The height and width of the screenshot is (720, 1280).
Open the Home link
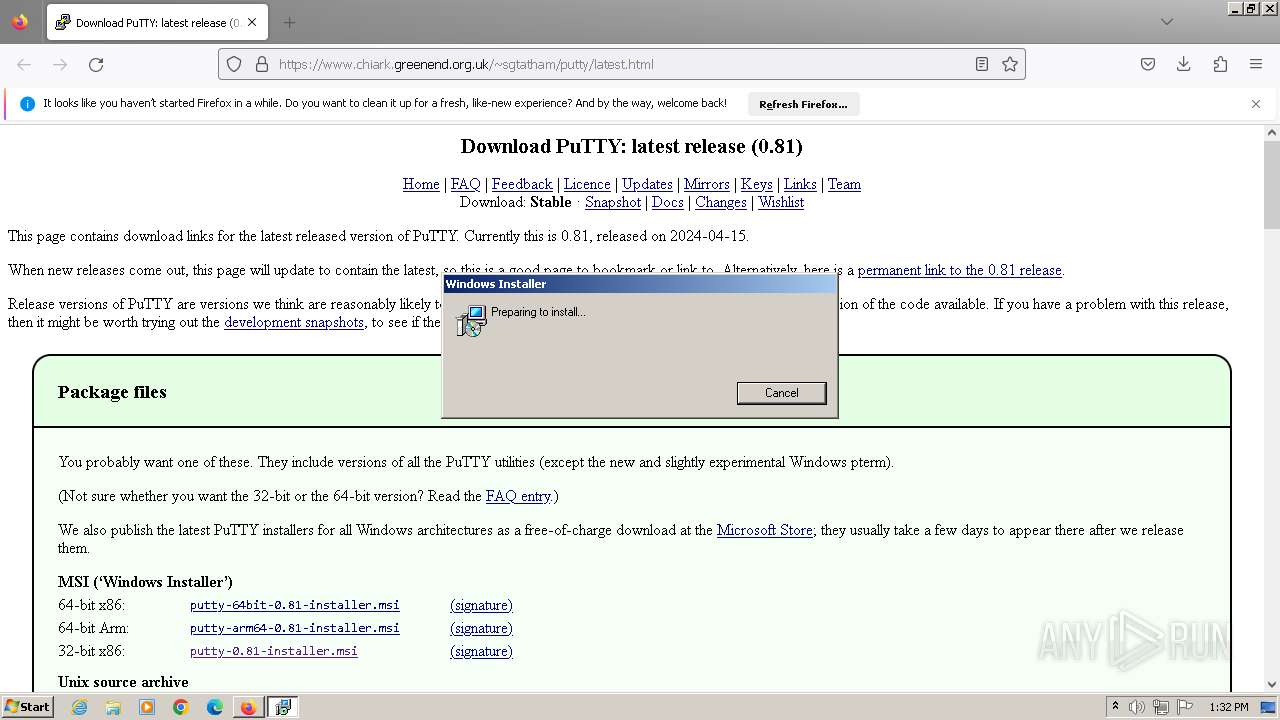click(421, 184)
